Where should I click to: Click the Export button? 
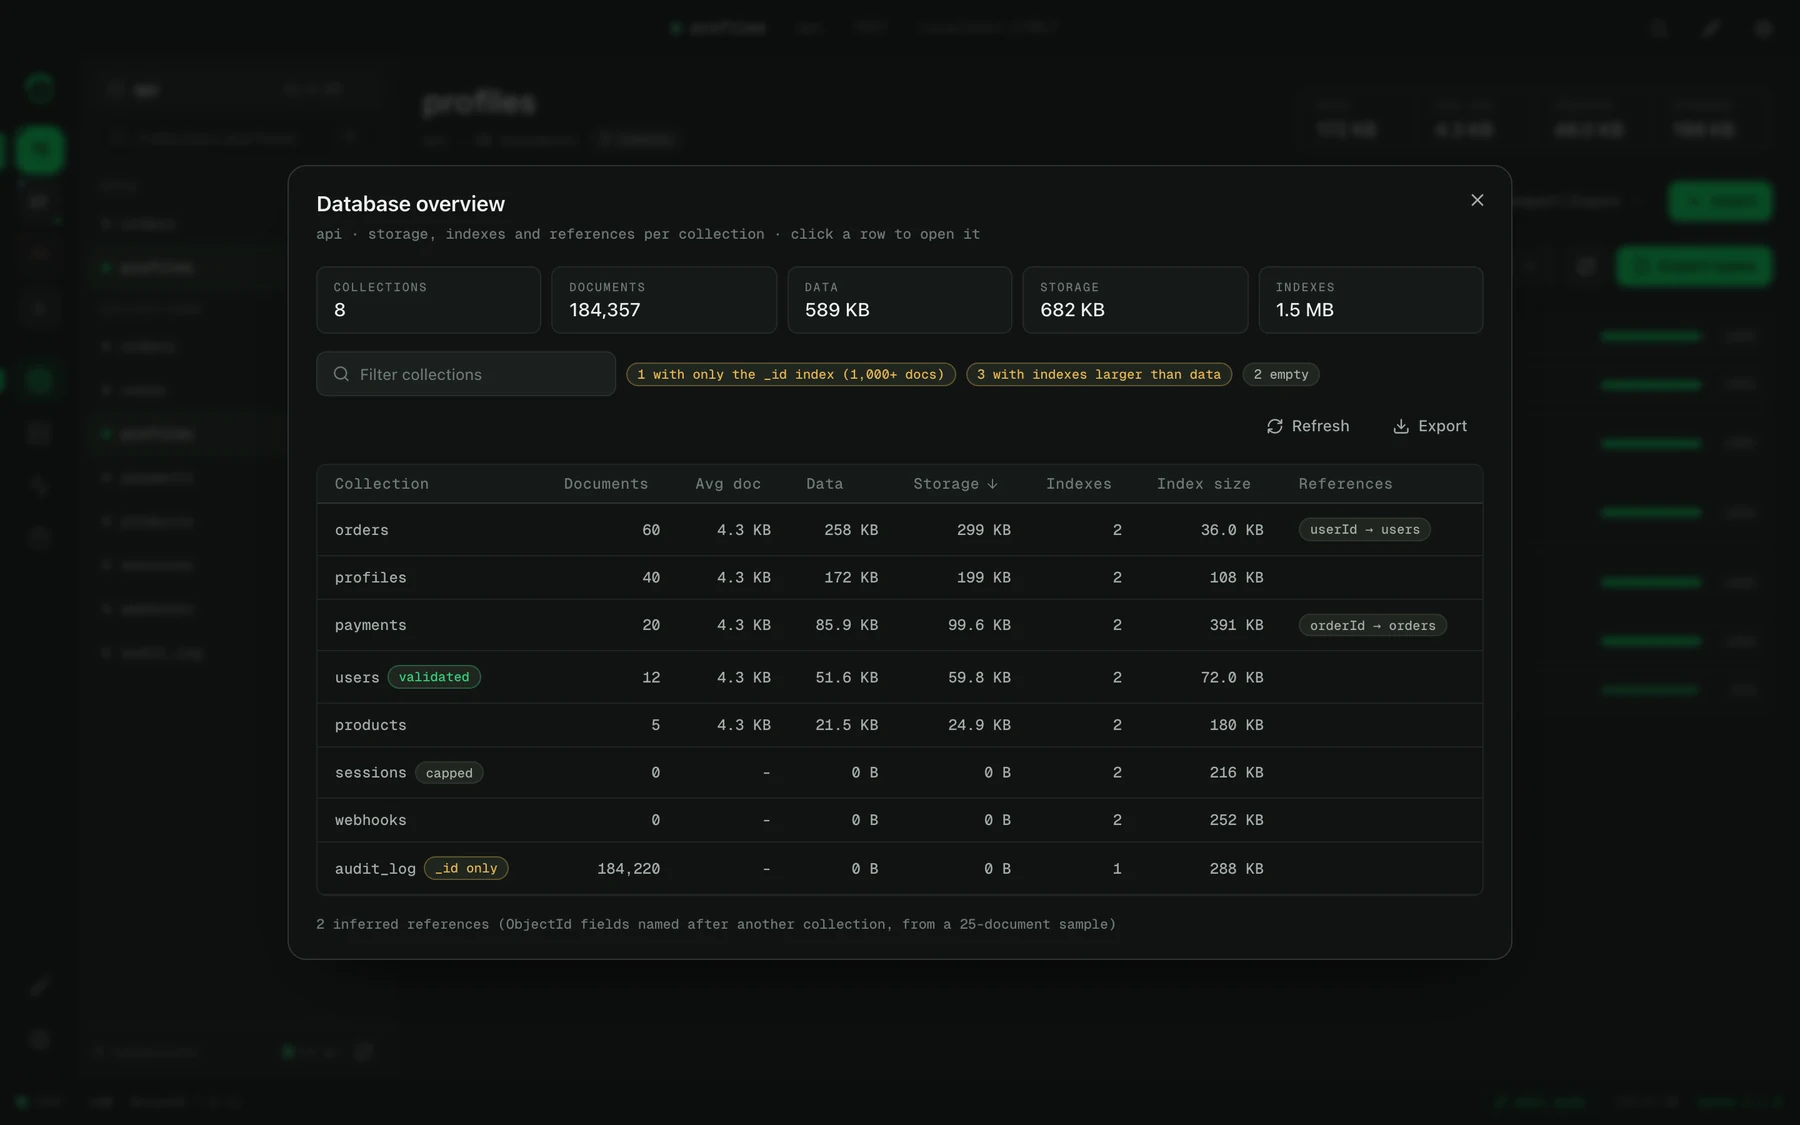coord(1430,426)
